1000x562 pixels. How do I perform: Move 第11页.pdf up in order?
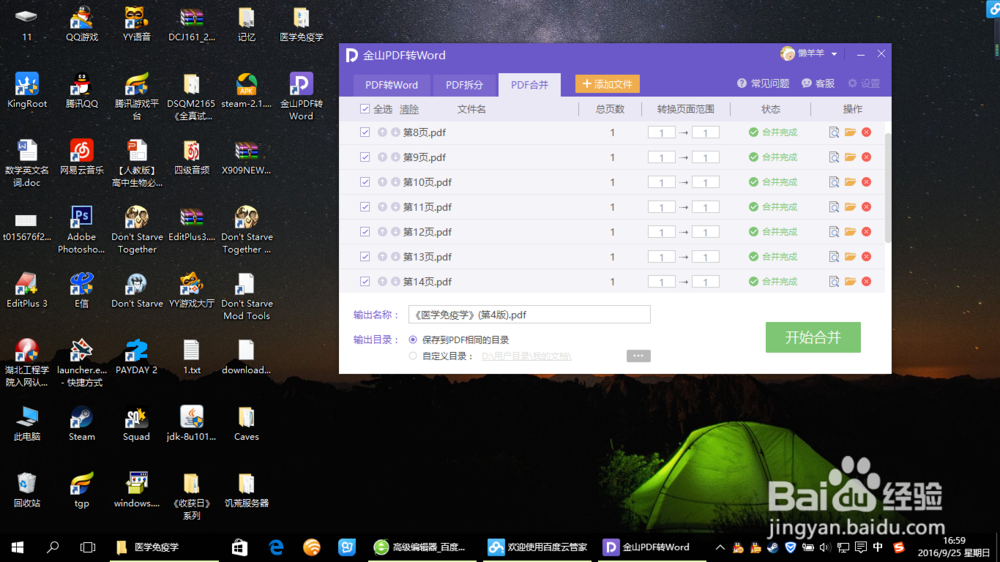point(382,207)
